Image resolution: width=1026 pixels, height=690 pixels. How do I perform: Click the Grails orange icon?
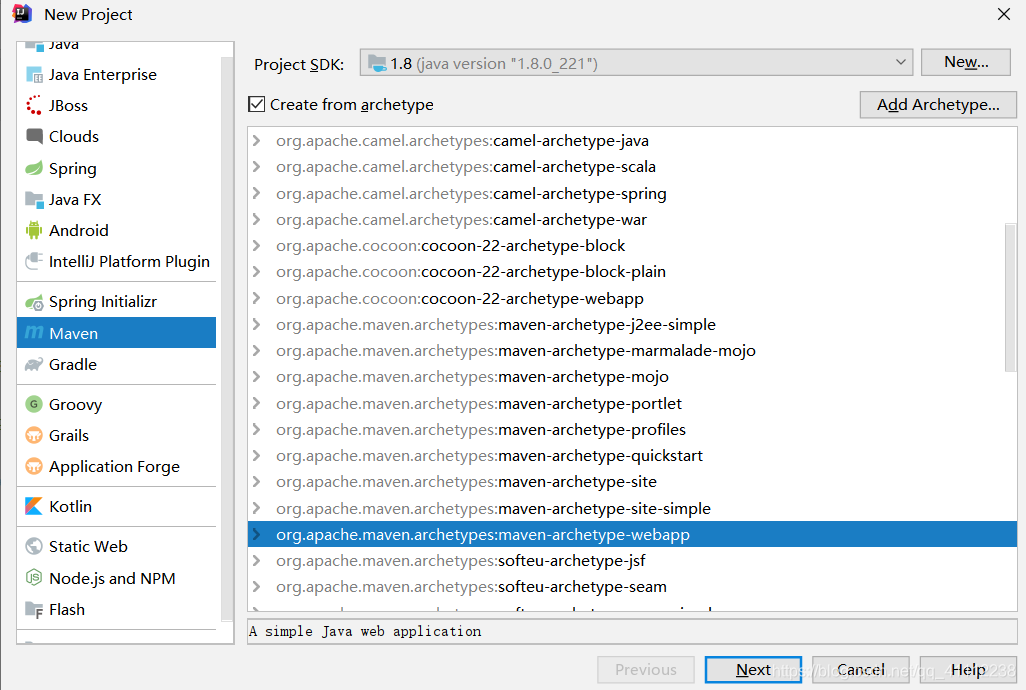[34, 435]
